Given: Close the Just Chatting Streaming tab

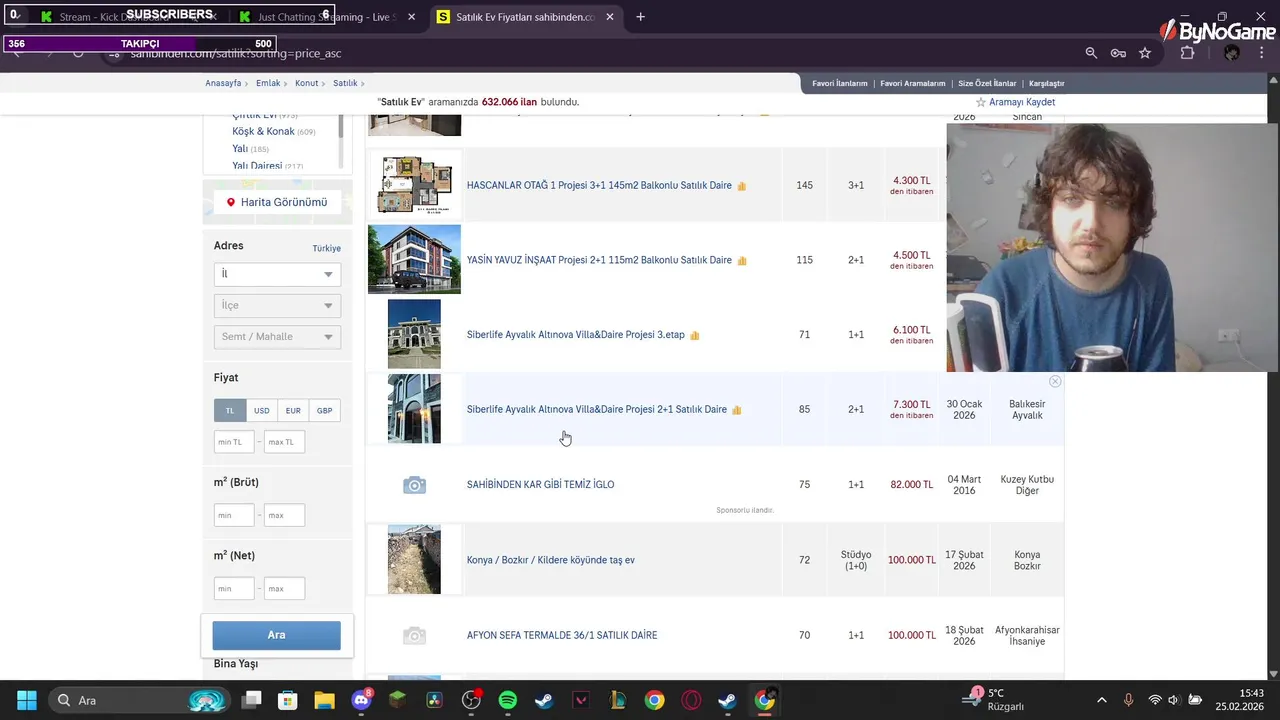Looking at the screenshot, I should point(411,17).
